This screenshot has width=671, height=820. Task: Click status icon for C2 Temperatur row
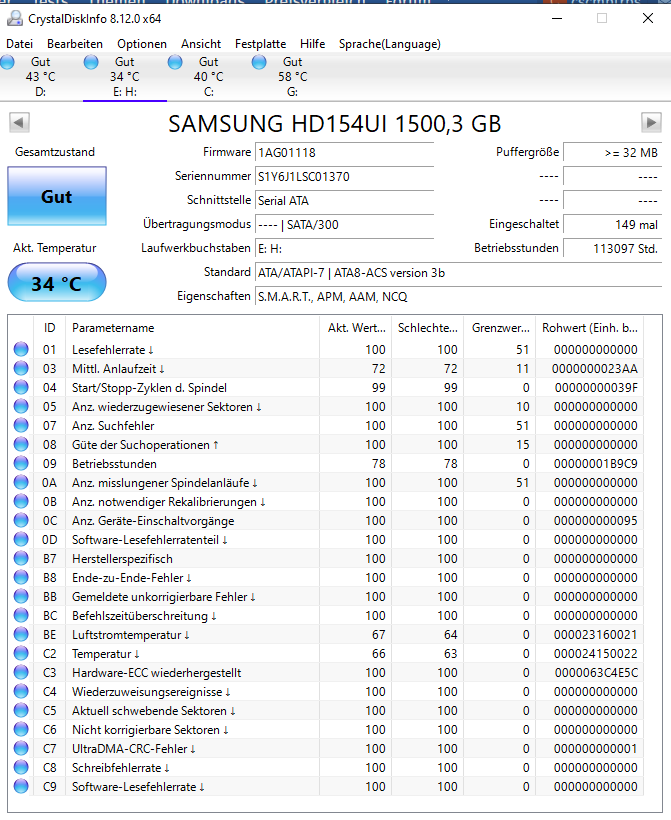coord(21,654)
